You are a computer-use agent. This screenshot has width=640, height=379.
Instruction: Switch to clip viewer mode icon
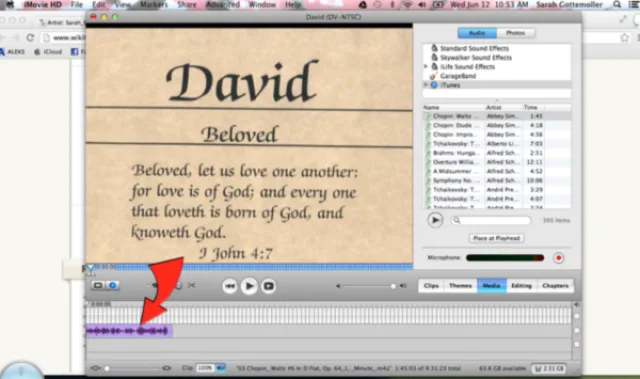point(98,285)
